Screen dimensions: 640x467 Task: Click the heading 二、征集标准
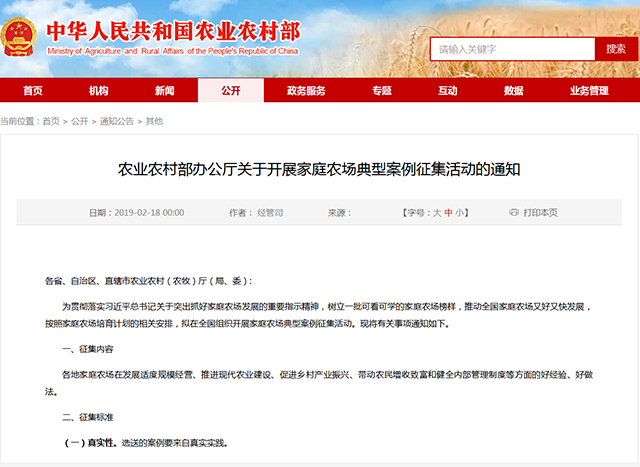[87, 417]
